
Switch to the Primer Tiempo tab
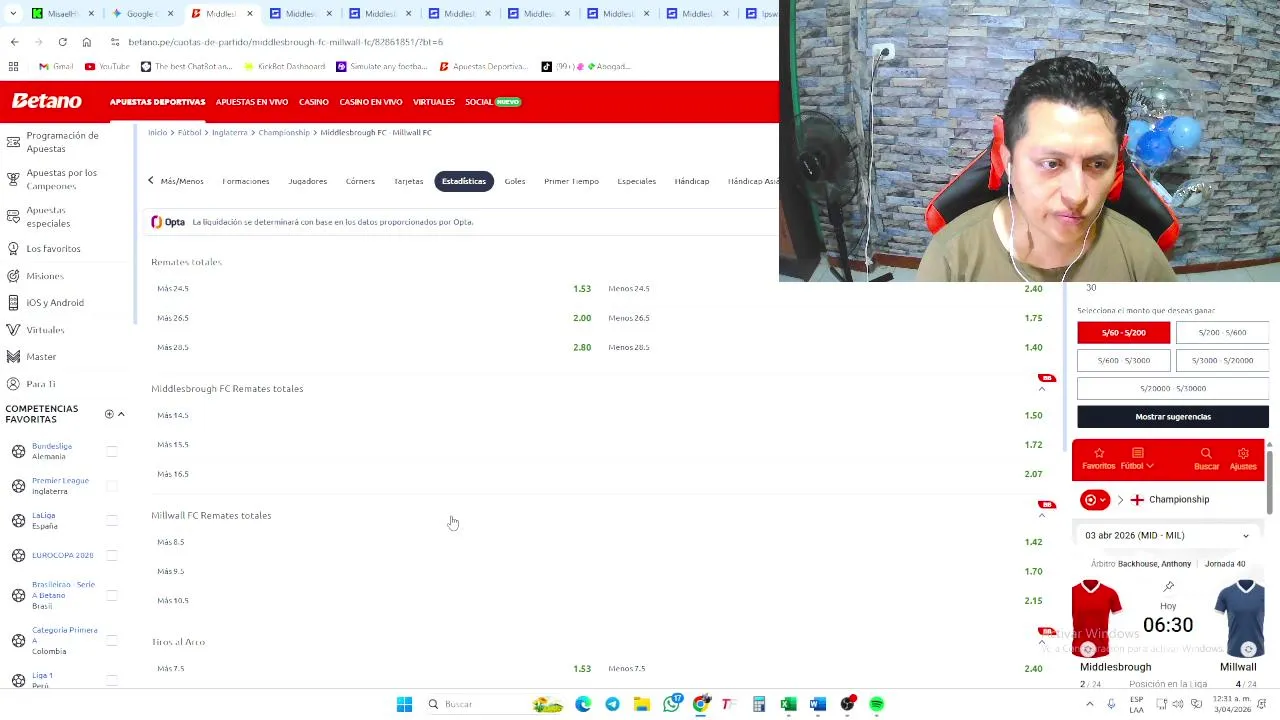571,181
